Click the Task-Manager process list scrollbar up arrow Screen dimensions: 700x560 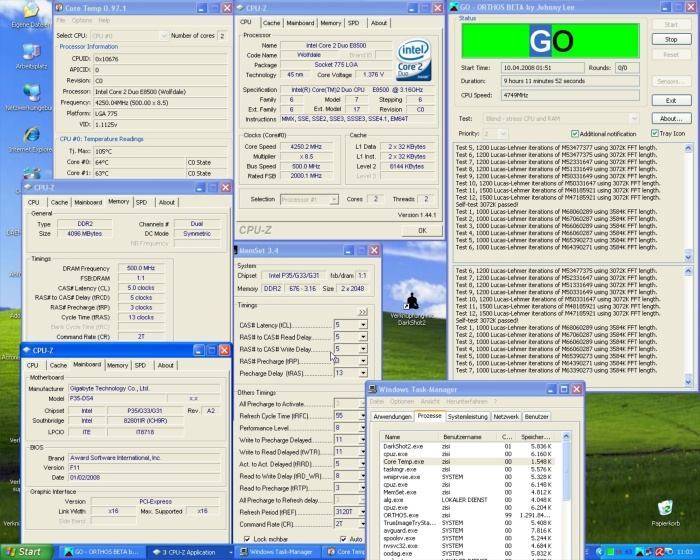click(x=566, y=436)
